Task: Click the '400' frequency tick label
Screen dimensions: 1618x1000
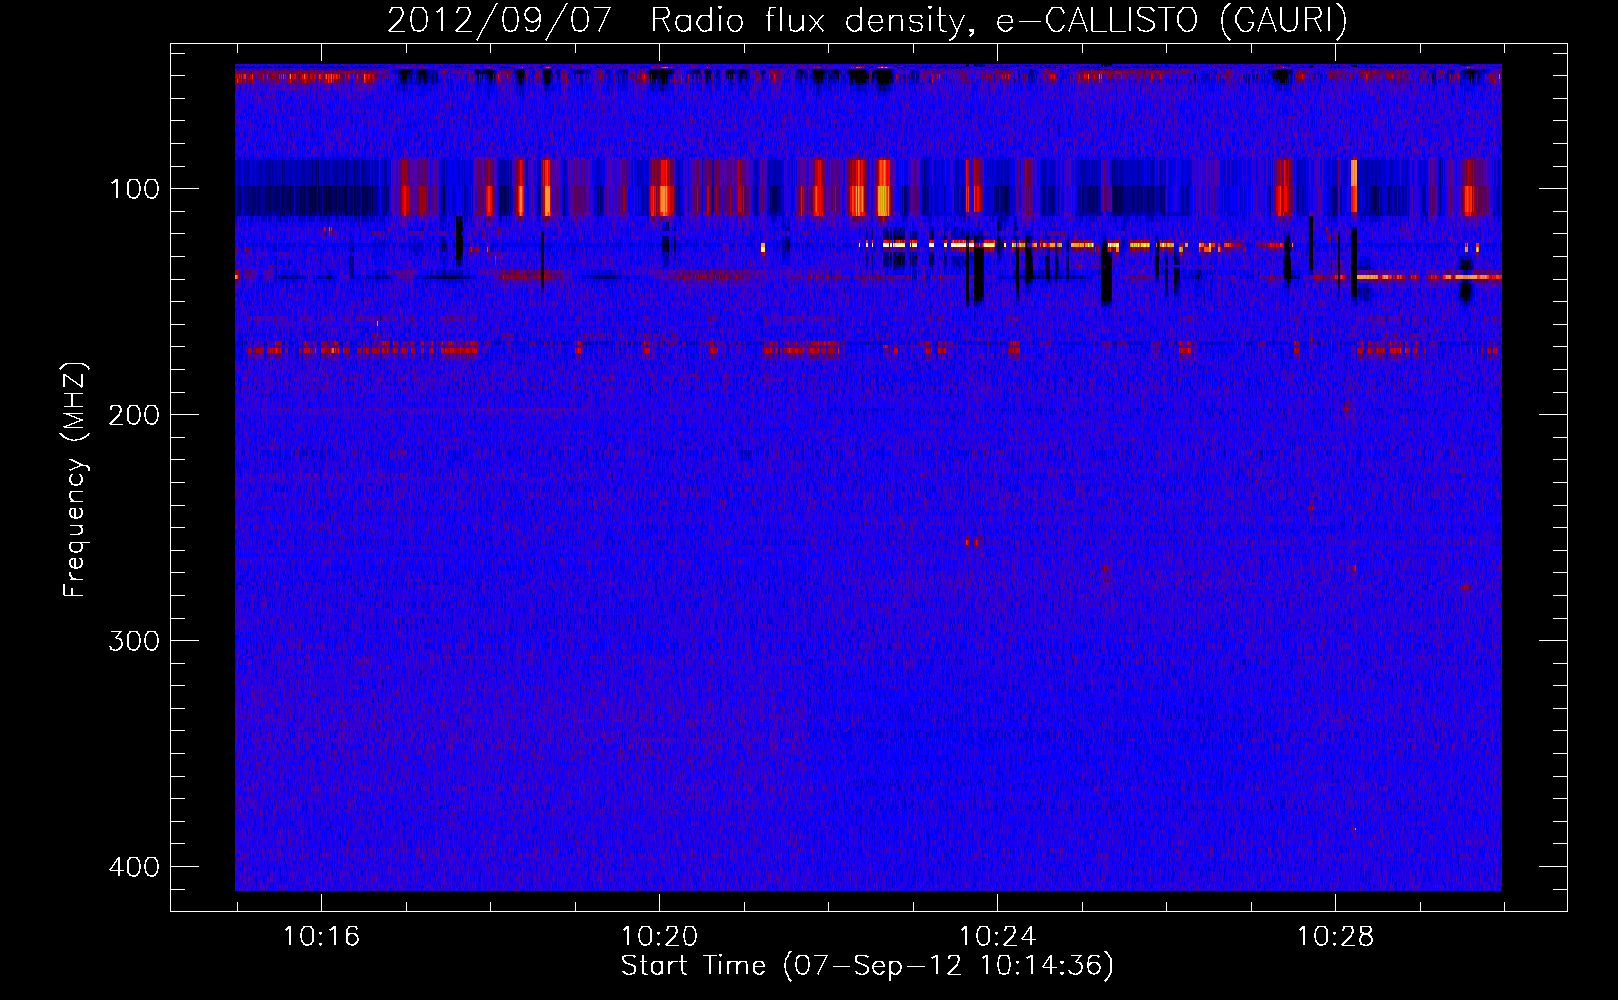Action: (x=134, y=867)
